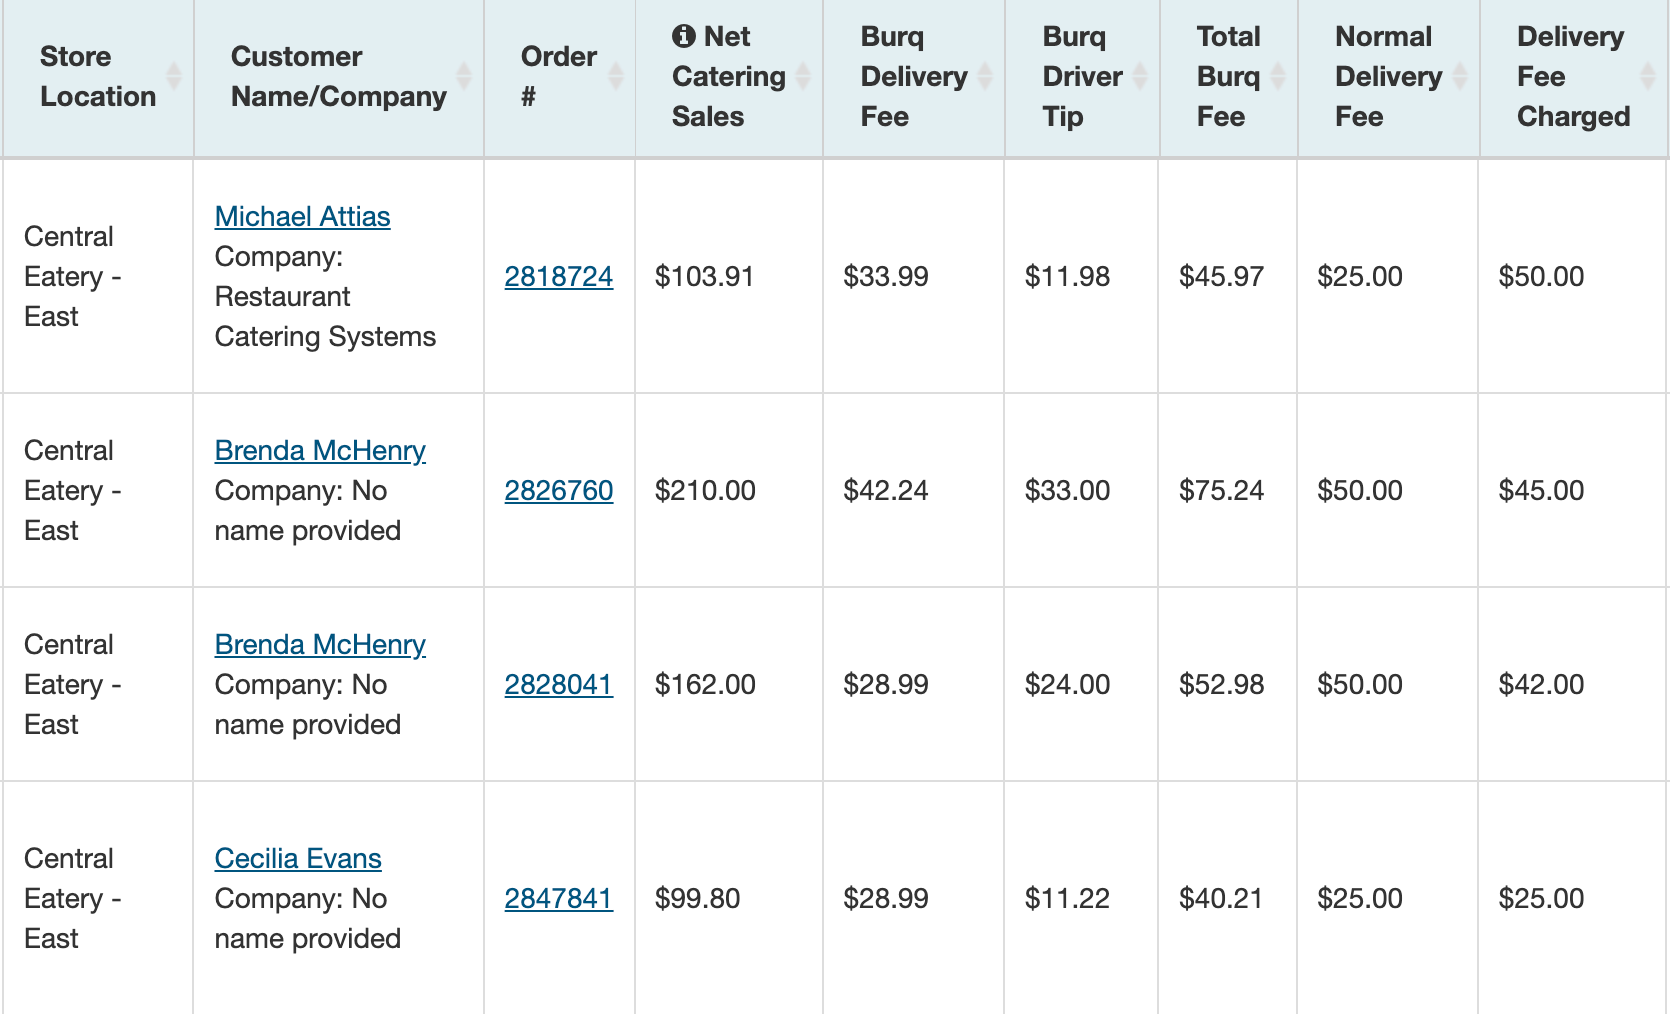1670x1014 pixels.
Task: Open order number 2818724
Action: point(558,277)
